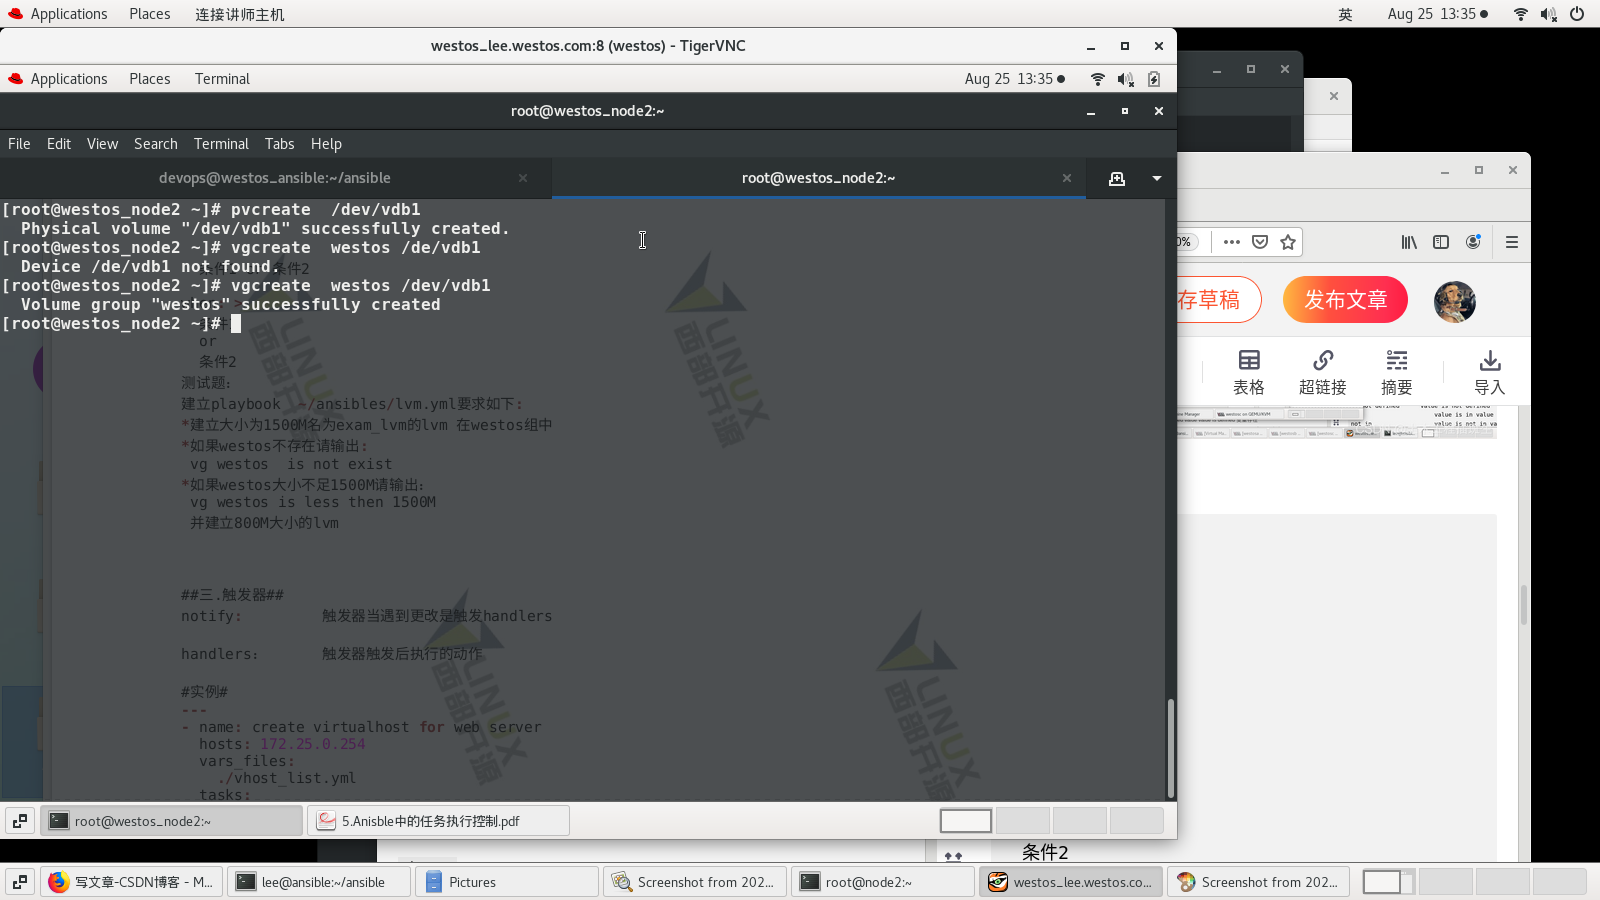This screenshot has height=900, width=1600.
Task: Open the Tabs menu in the terminal
Action: pyautogui.click(x=280, y=144)
